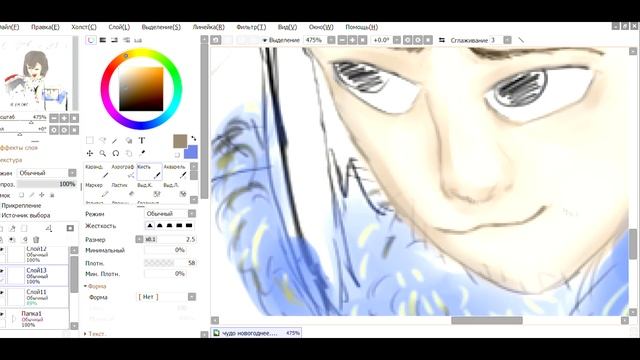Select the lasso selection tool
Screen dimensions: 640x360
point(102,140)
